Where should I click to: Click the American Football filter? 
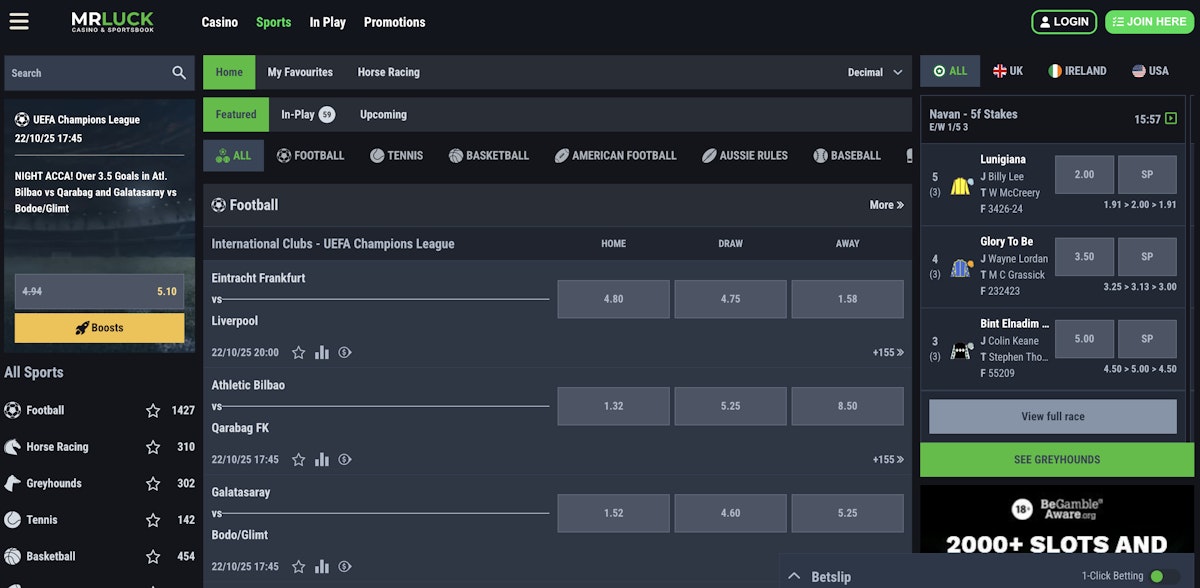coord(615,156)
